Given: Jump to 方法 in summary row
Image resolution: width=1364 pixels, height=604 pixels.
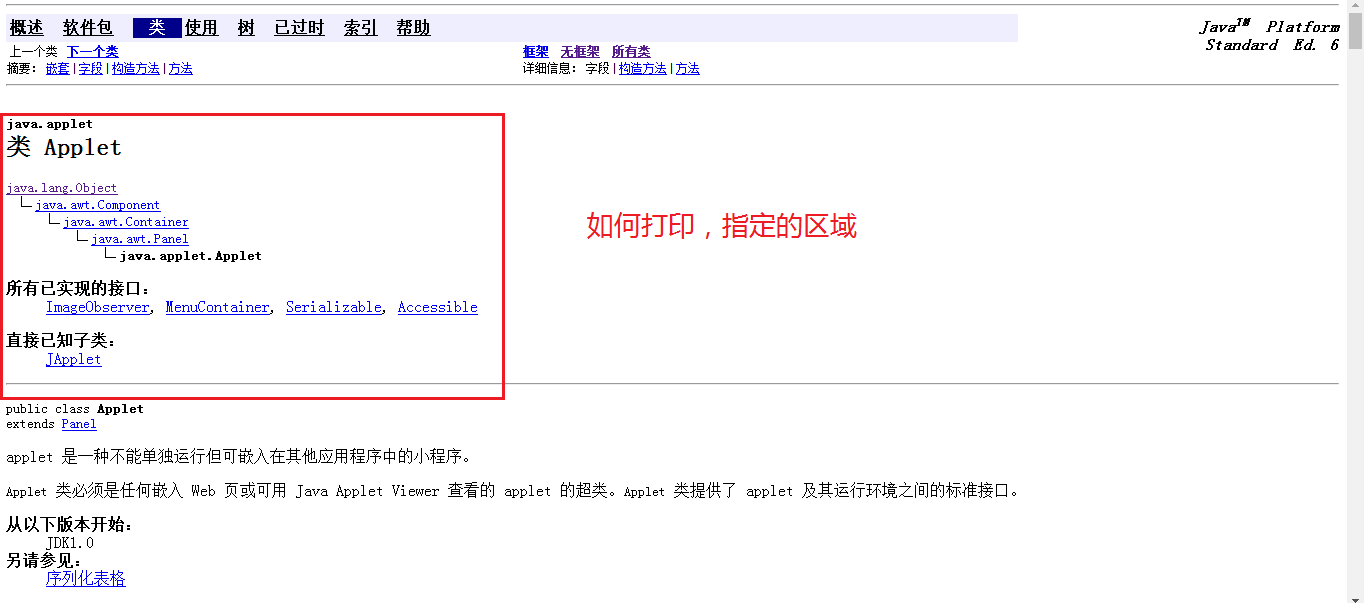Looking at the screenshot, I should (180, 69).
